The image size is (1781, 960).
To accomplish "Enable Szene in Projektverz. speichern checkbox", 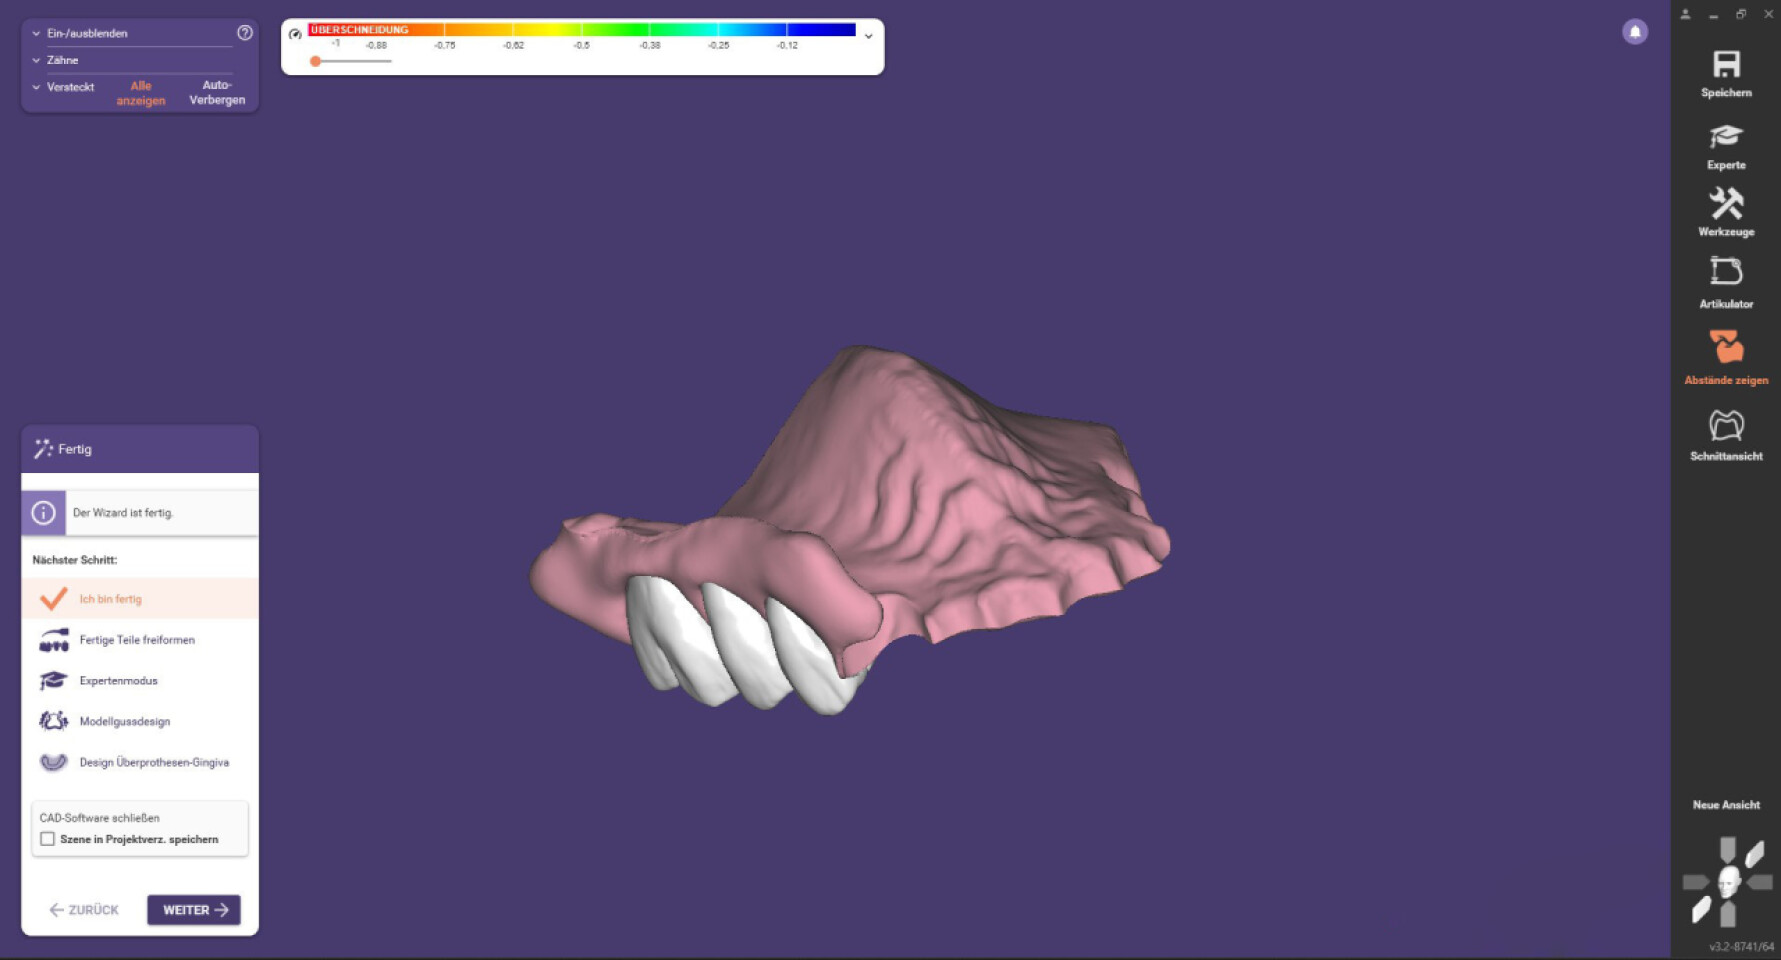I will pyautogui.click(x=48, y=839).
